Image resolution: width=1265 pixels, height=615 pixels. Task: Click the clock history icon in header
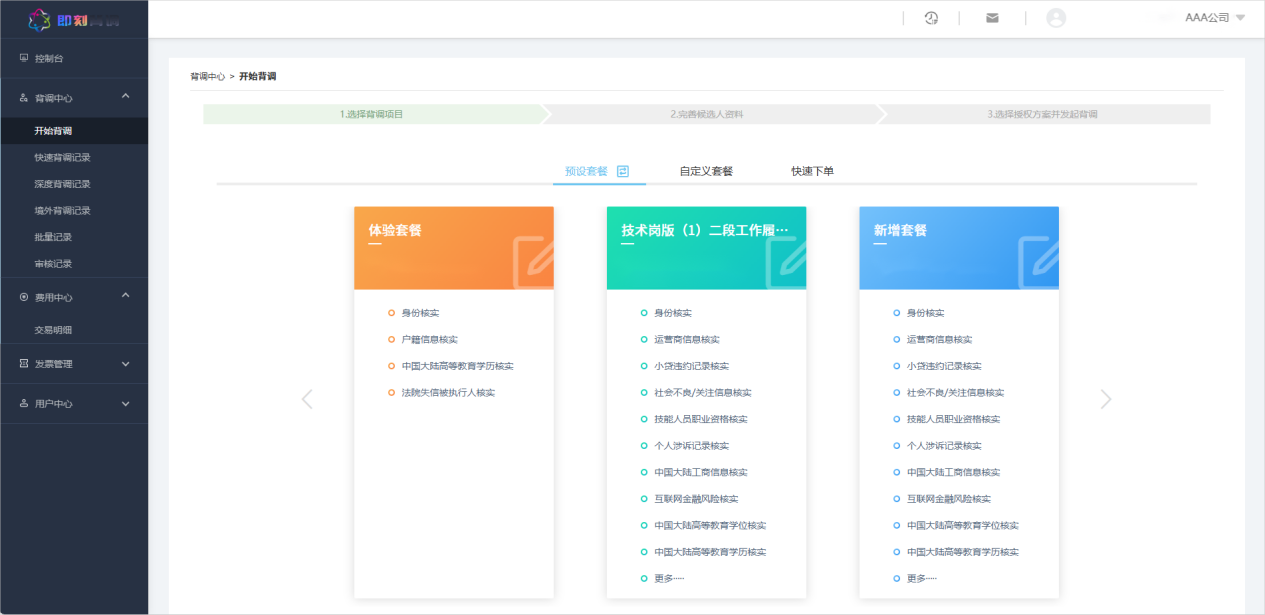(931, 18)
